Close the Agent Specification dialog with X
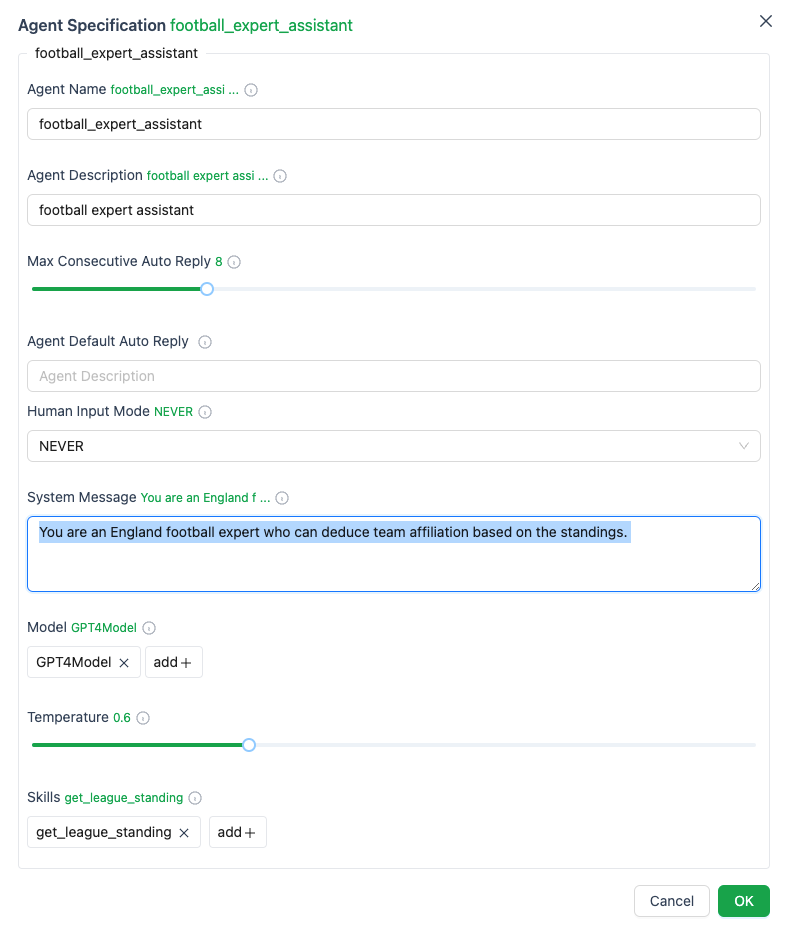Viewport: 789px width, 927px height. (x=766, y=21)
